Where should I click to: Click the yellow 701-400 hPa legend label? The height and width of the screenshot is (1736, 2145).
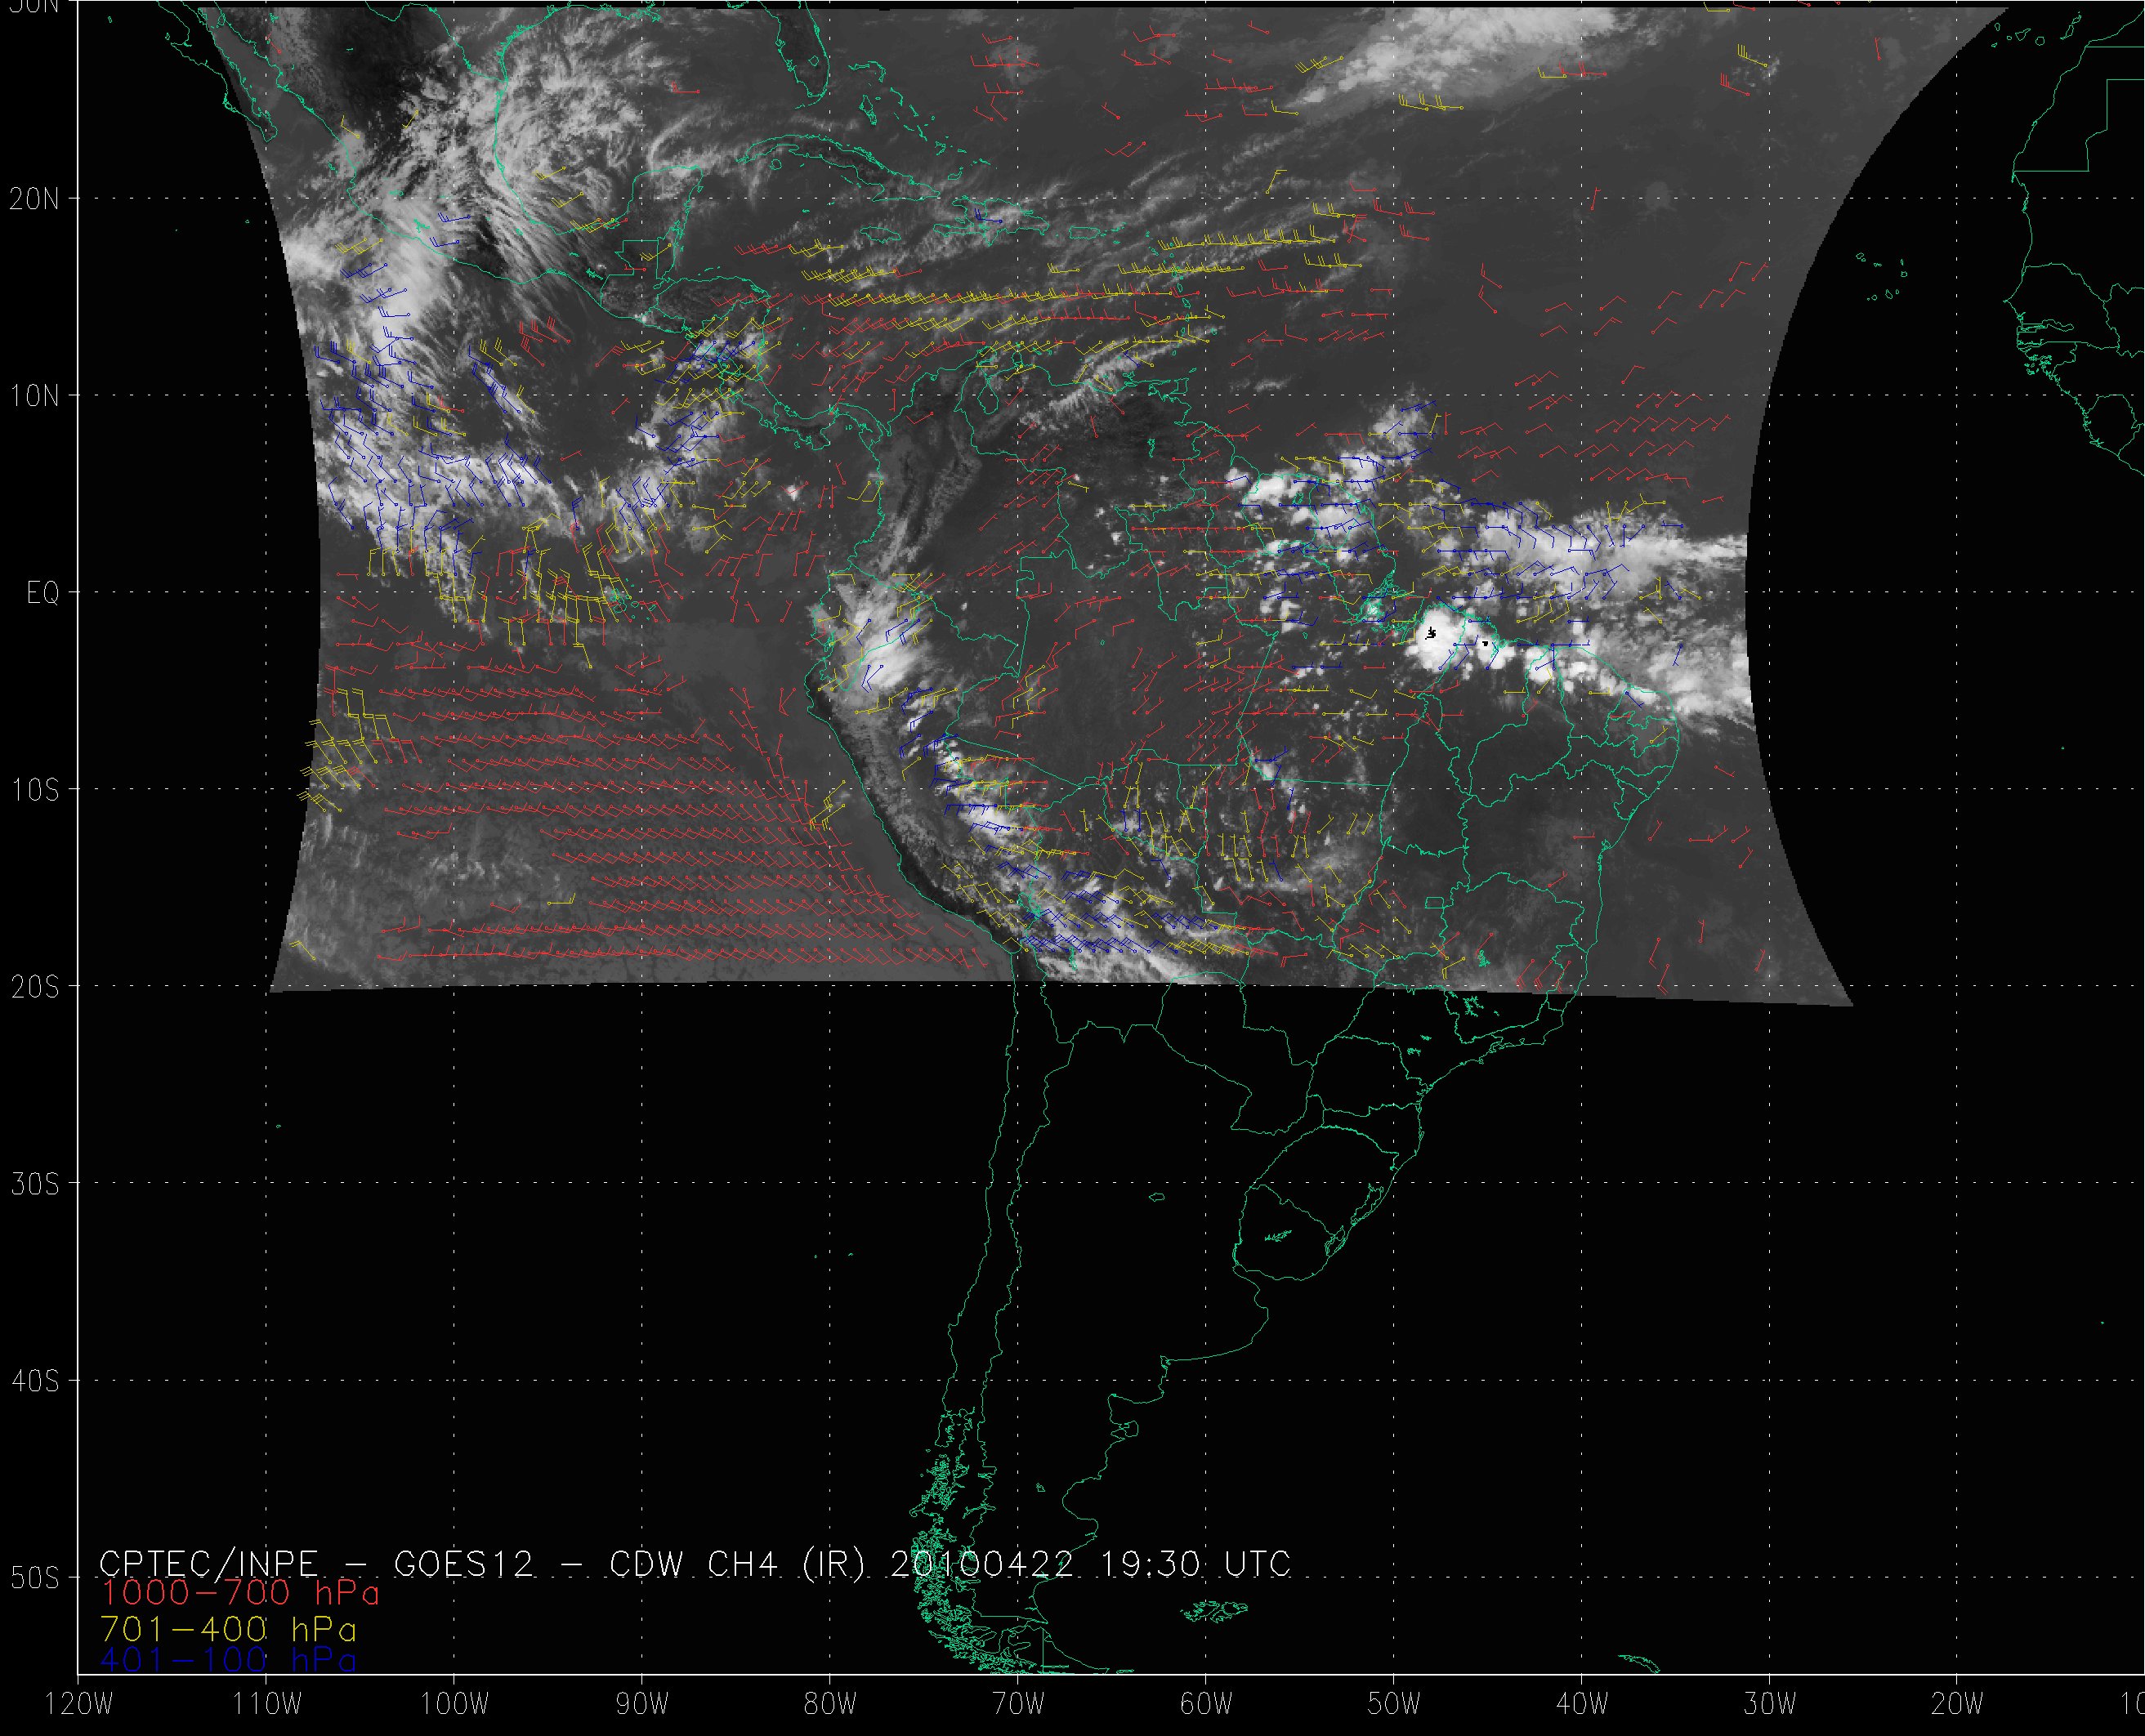point(229,1628)
